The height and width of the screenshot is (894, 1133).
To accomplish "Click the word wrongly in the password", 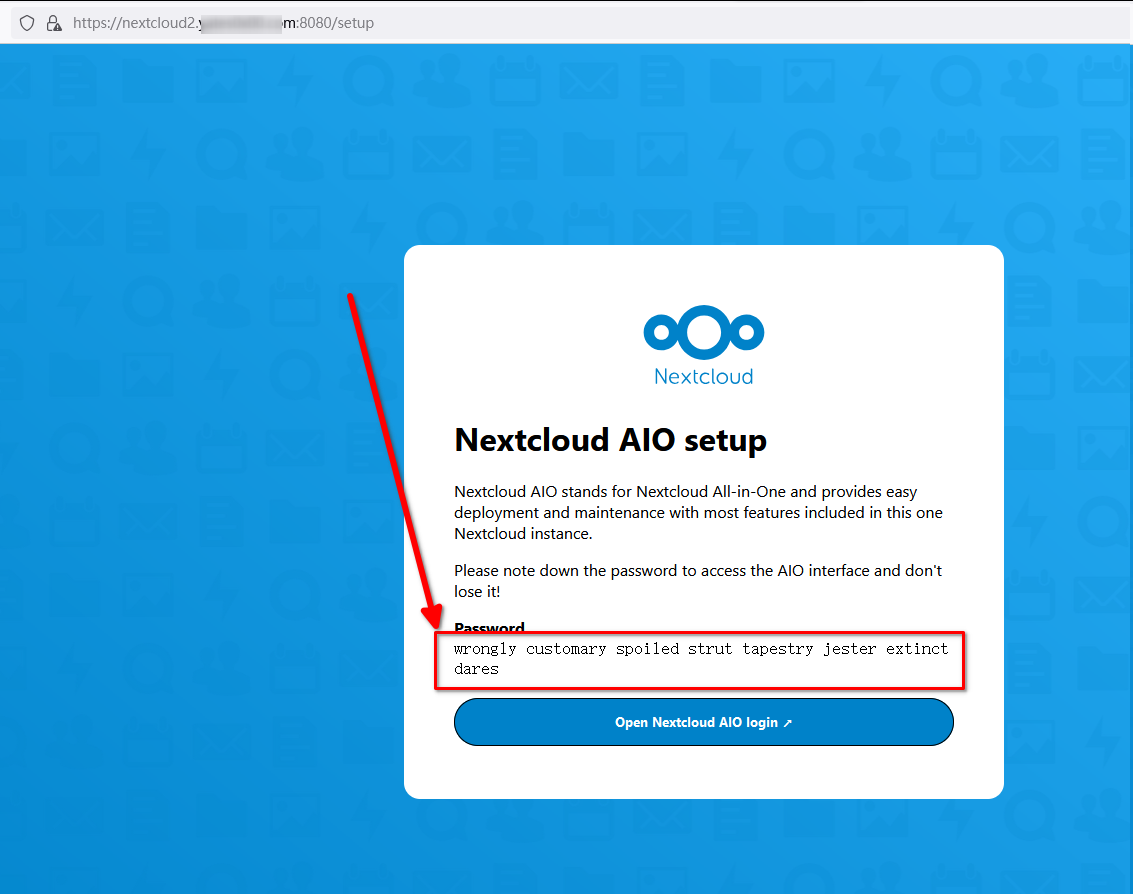I will click(485, 649).
